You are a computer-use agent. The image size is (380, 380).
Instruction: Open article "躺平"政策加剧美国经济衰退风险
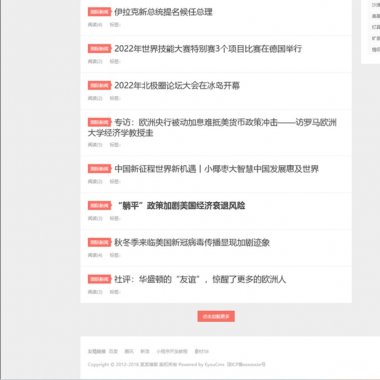180,206
